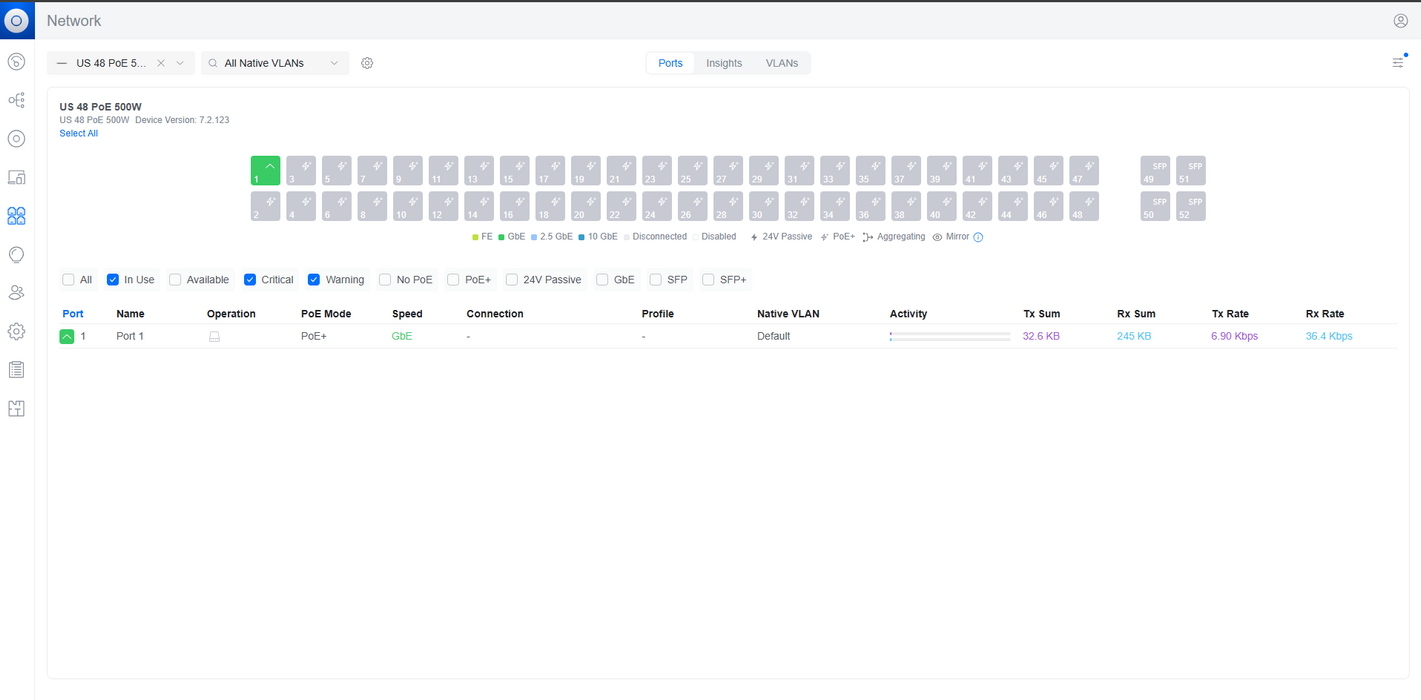The height and width of the screenshot is (700, 1421).
Task: Open the filter panel icon at top right
Action: [1398, 63]
